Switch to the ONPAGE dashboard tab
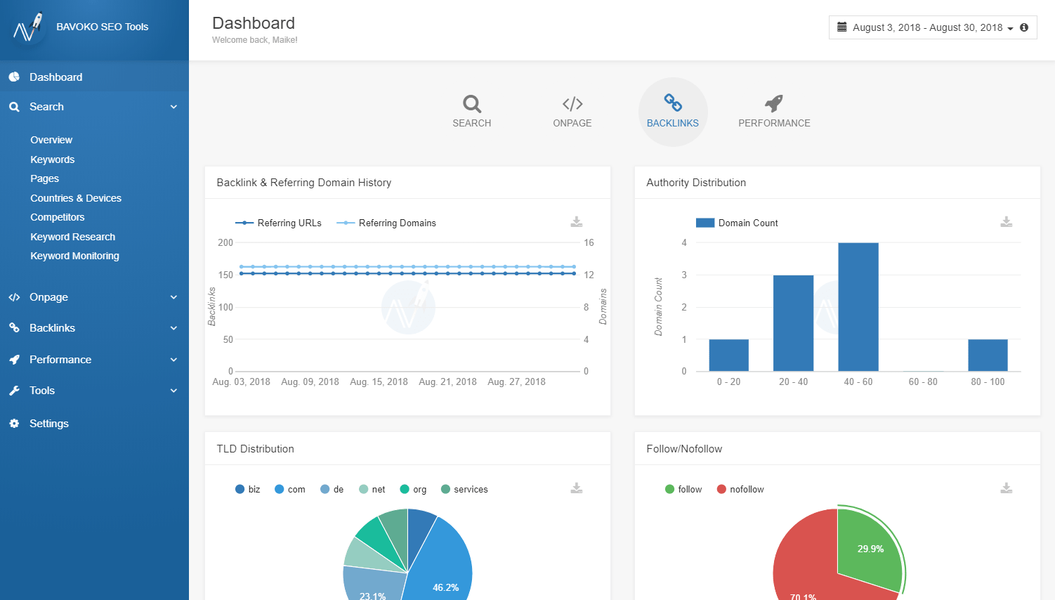 (573, 112)
